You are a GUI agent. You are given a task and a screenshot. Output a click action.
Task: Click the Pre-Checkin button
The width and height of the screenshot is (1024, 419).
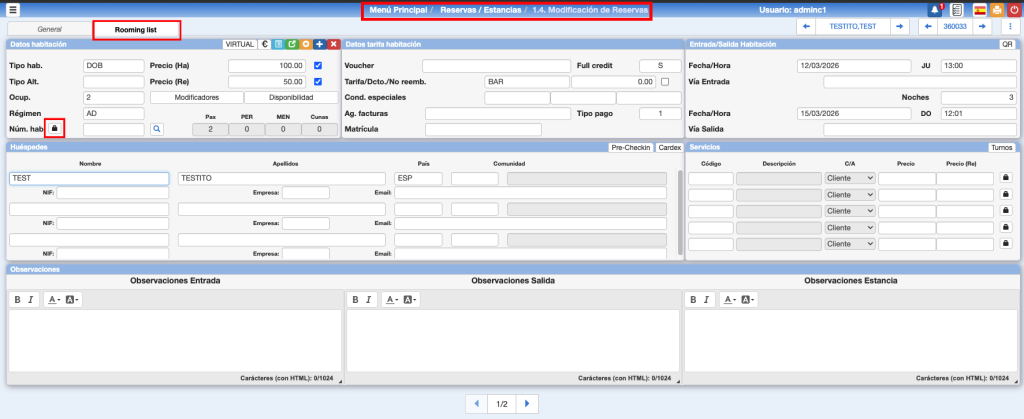[x=630, y=147]
